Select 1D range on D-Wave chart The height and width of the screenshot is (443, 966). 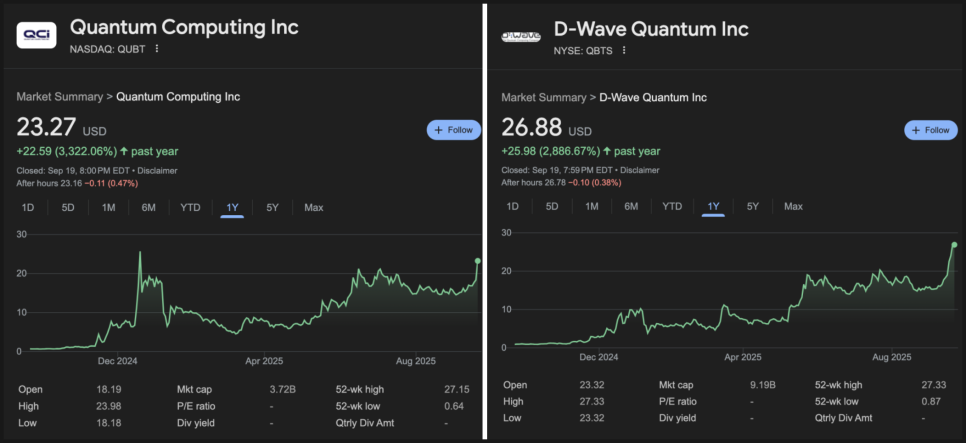tap(512, 206)
